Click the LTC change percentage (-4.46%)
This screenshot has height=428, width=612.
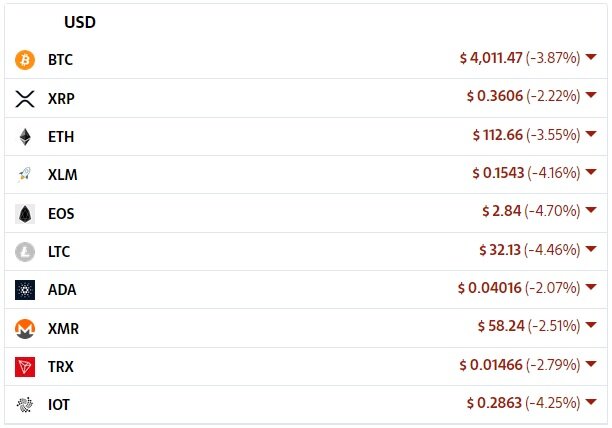tap(552, 250)
